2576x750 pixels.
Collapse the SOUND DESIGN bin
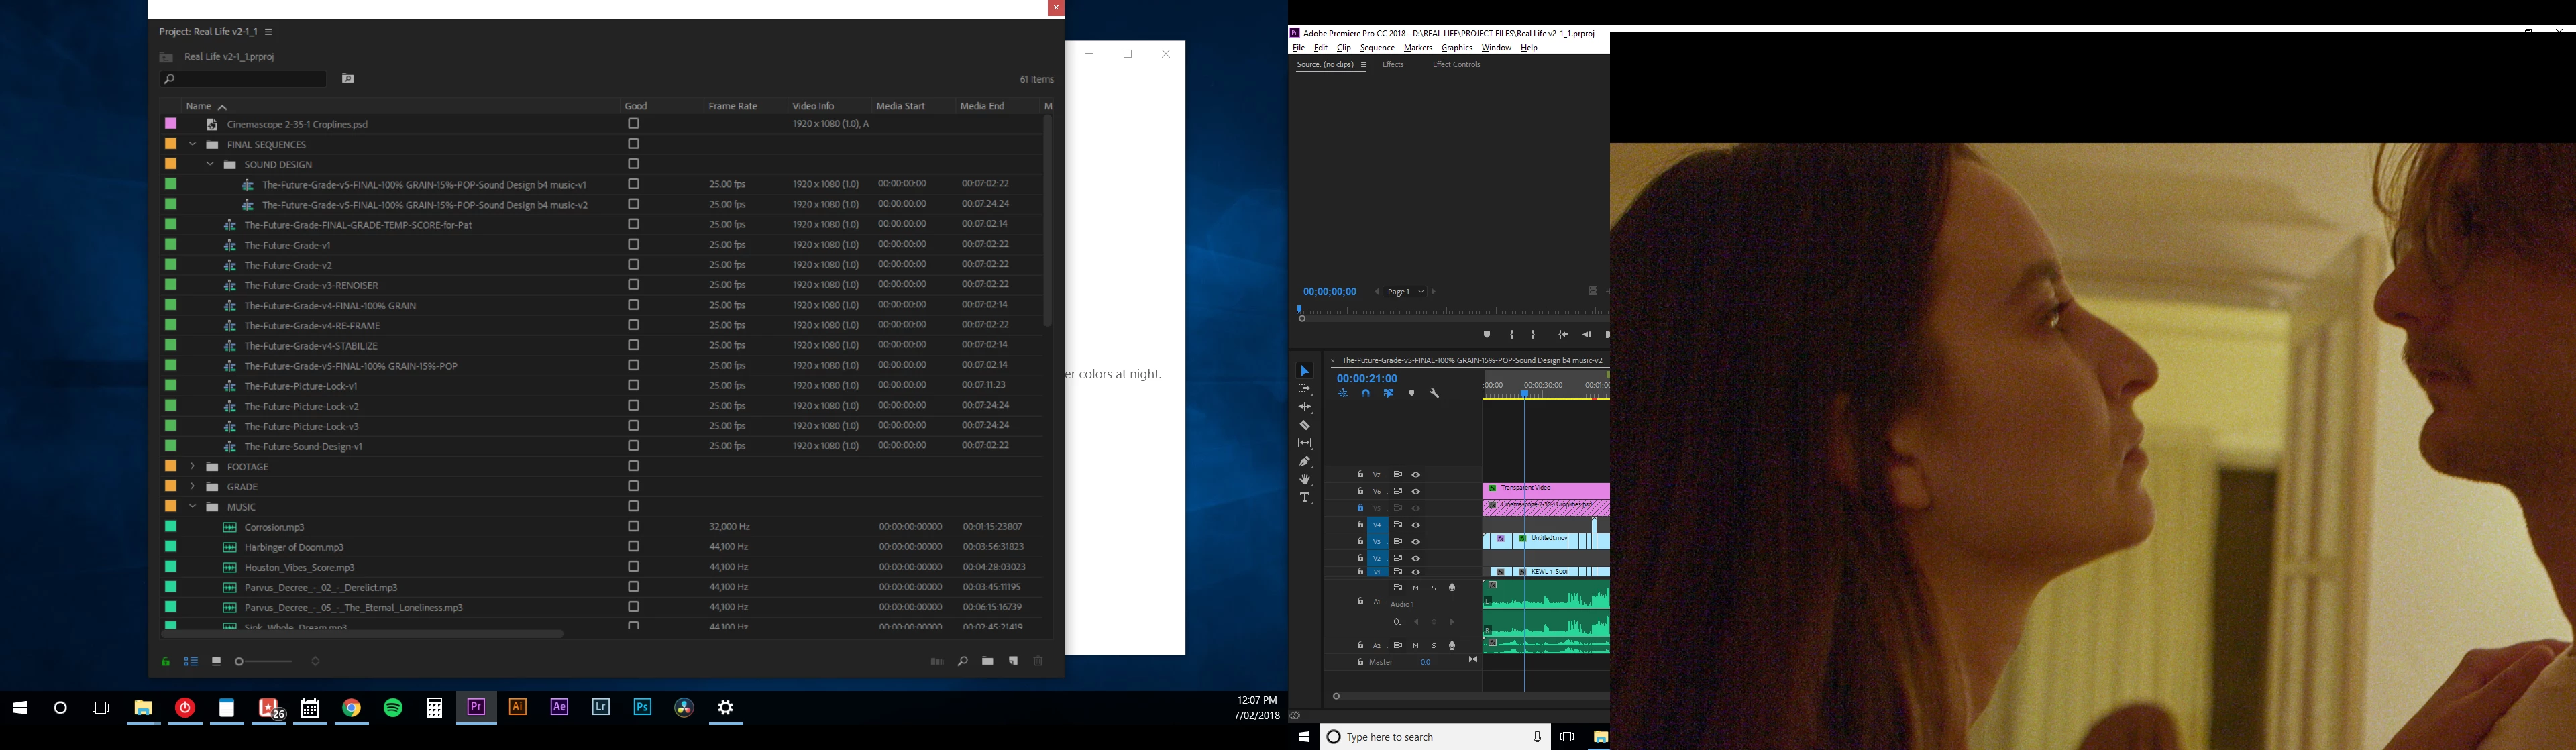click(x=210, y=164)
